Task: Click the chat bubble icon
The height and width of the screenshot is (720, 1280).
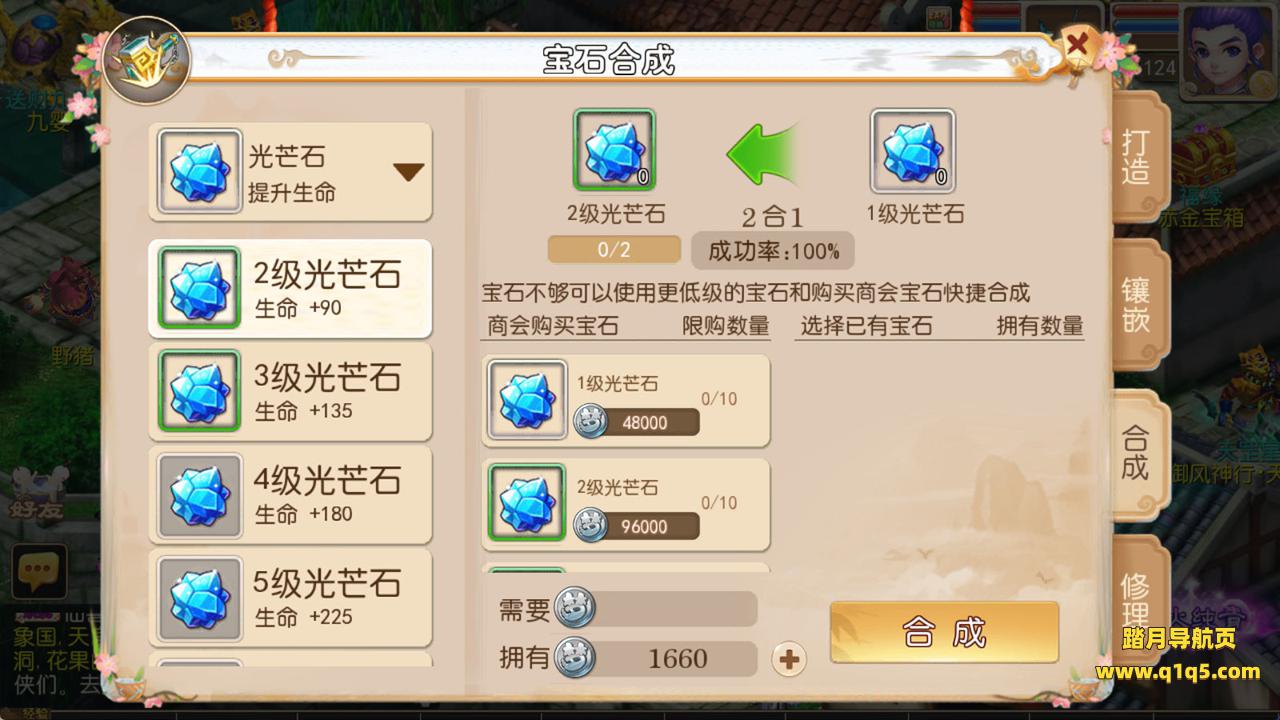Action: [39, 571]
